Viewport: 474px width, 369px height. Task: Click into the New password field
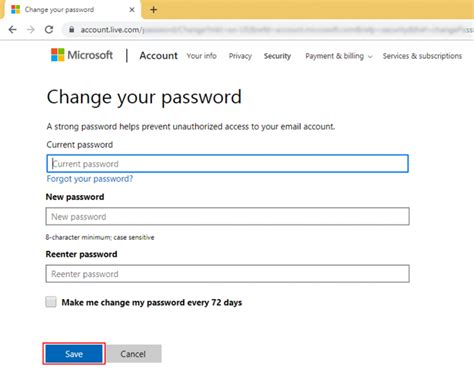click(x=227, y=216)
